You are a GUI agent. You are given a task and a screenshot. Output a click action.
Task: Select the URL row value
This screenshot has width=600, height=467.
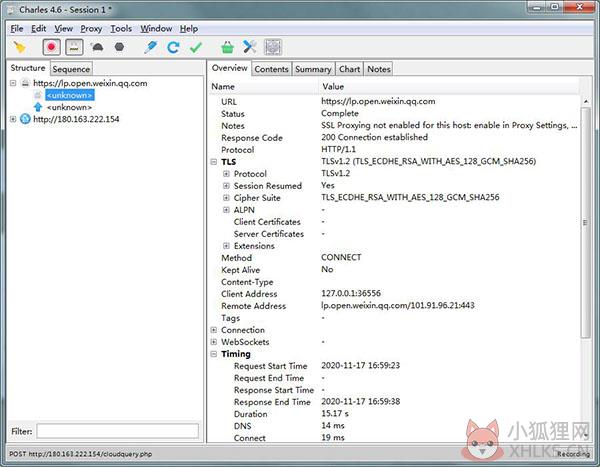(x=378, y=101)
